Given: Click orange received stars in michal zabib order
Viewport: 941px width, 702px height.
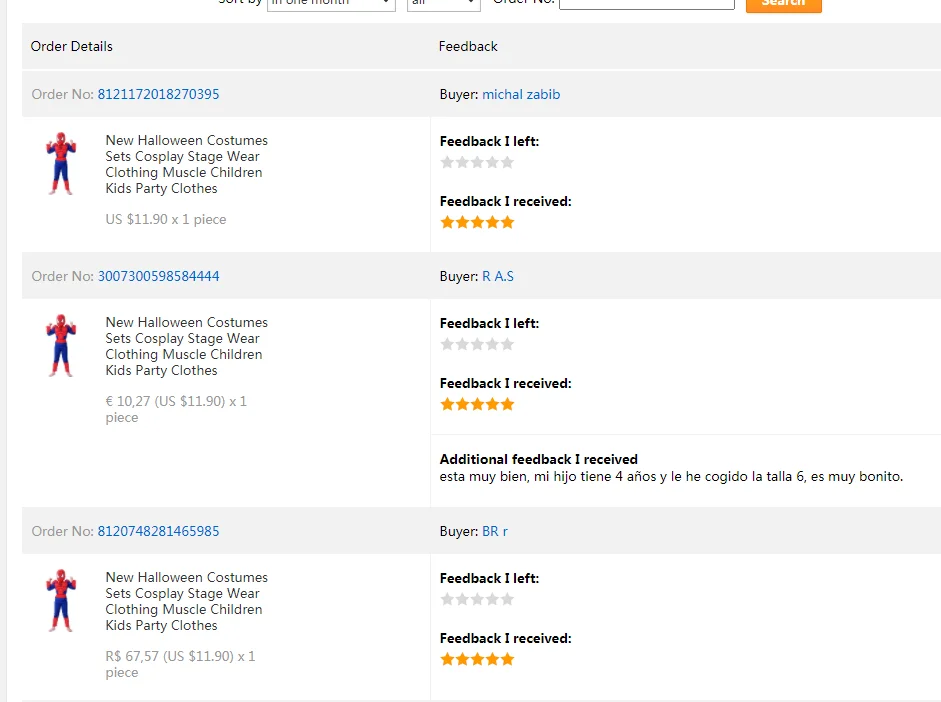Looking at the screenshot, I should (477, 222).
